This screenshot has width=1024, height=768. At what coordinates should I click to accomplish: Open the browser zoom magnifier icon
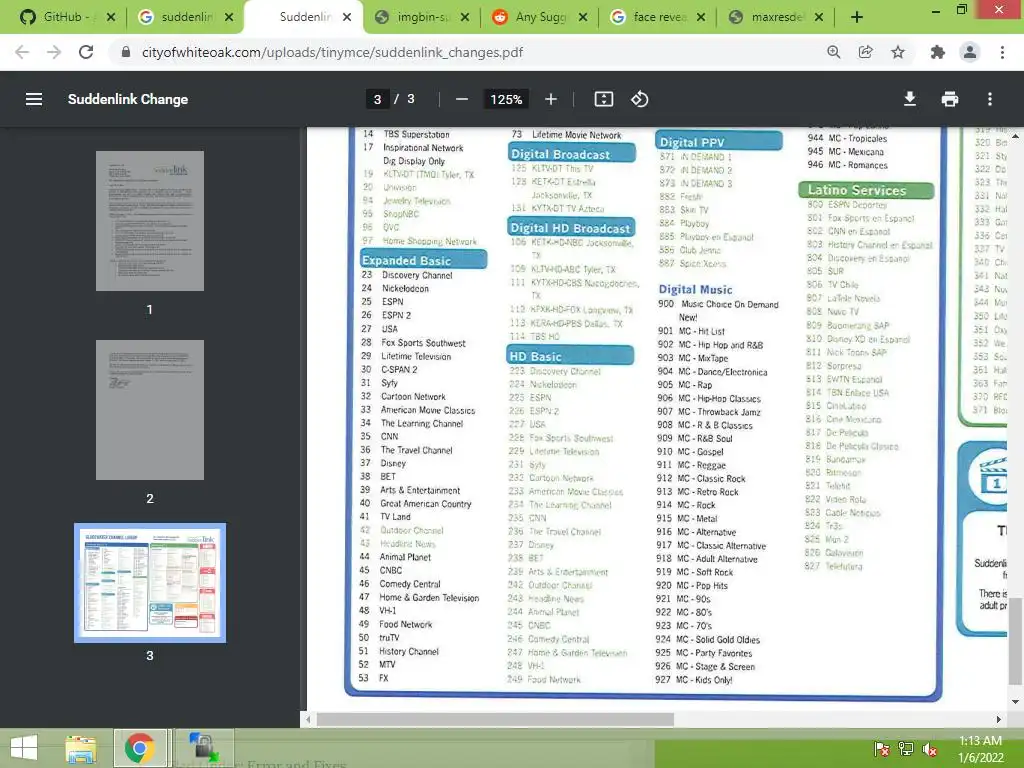click(834, 52)
